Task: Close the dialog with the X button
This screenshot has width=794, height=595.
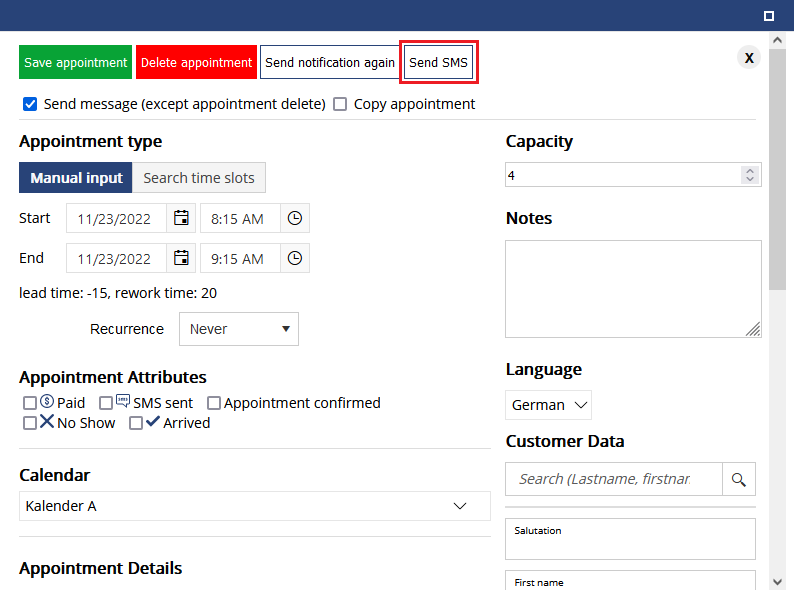Action: click(x=749, y=58)
